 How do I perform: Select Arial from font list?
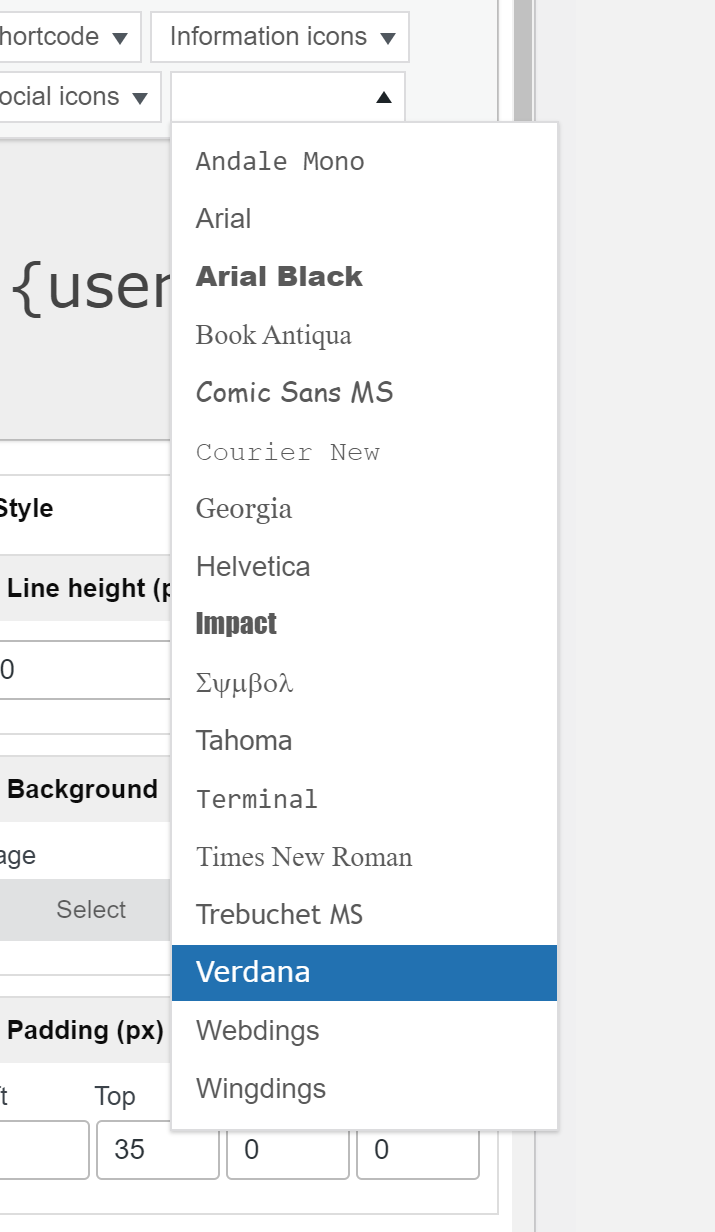coord(364,219)
